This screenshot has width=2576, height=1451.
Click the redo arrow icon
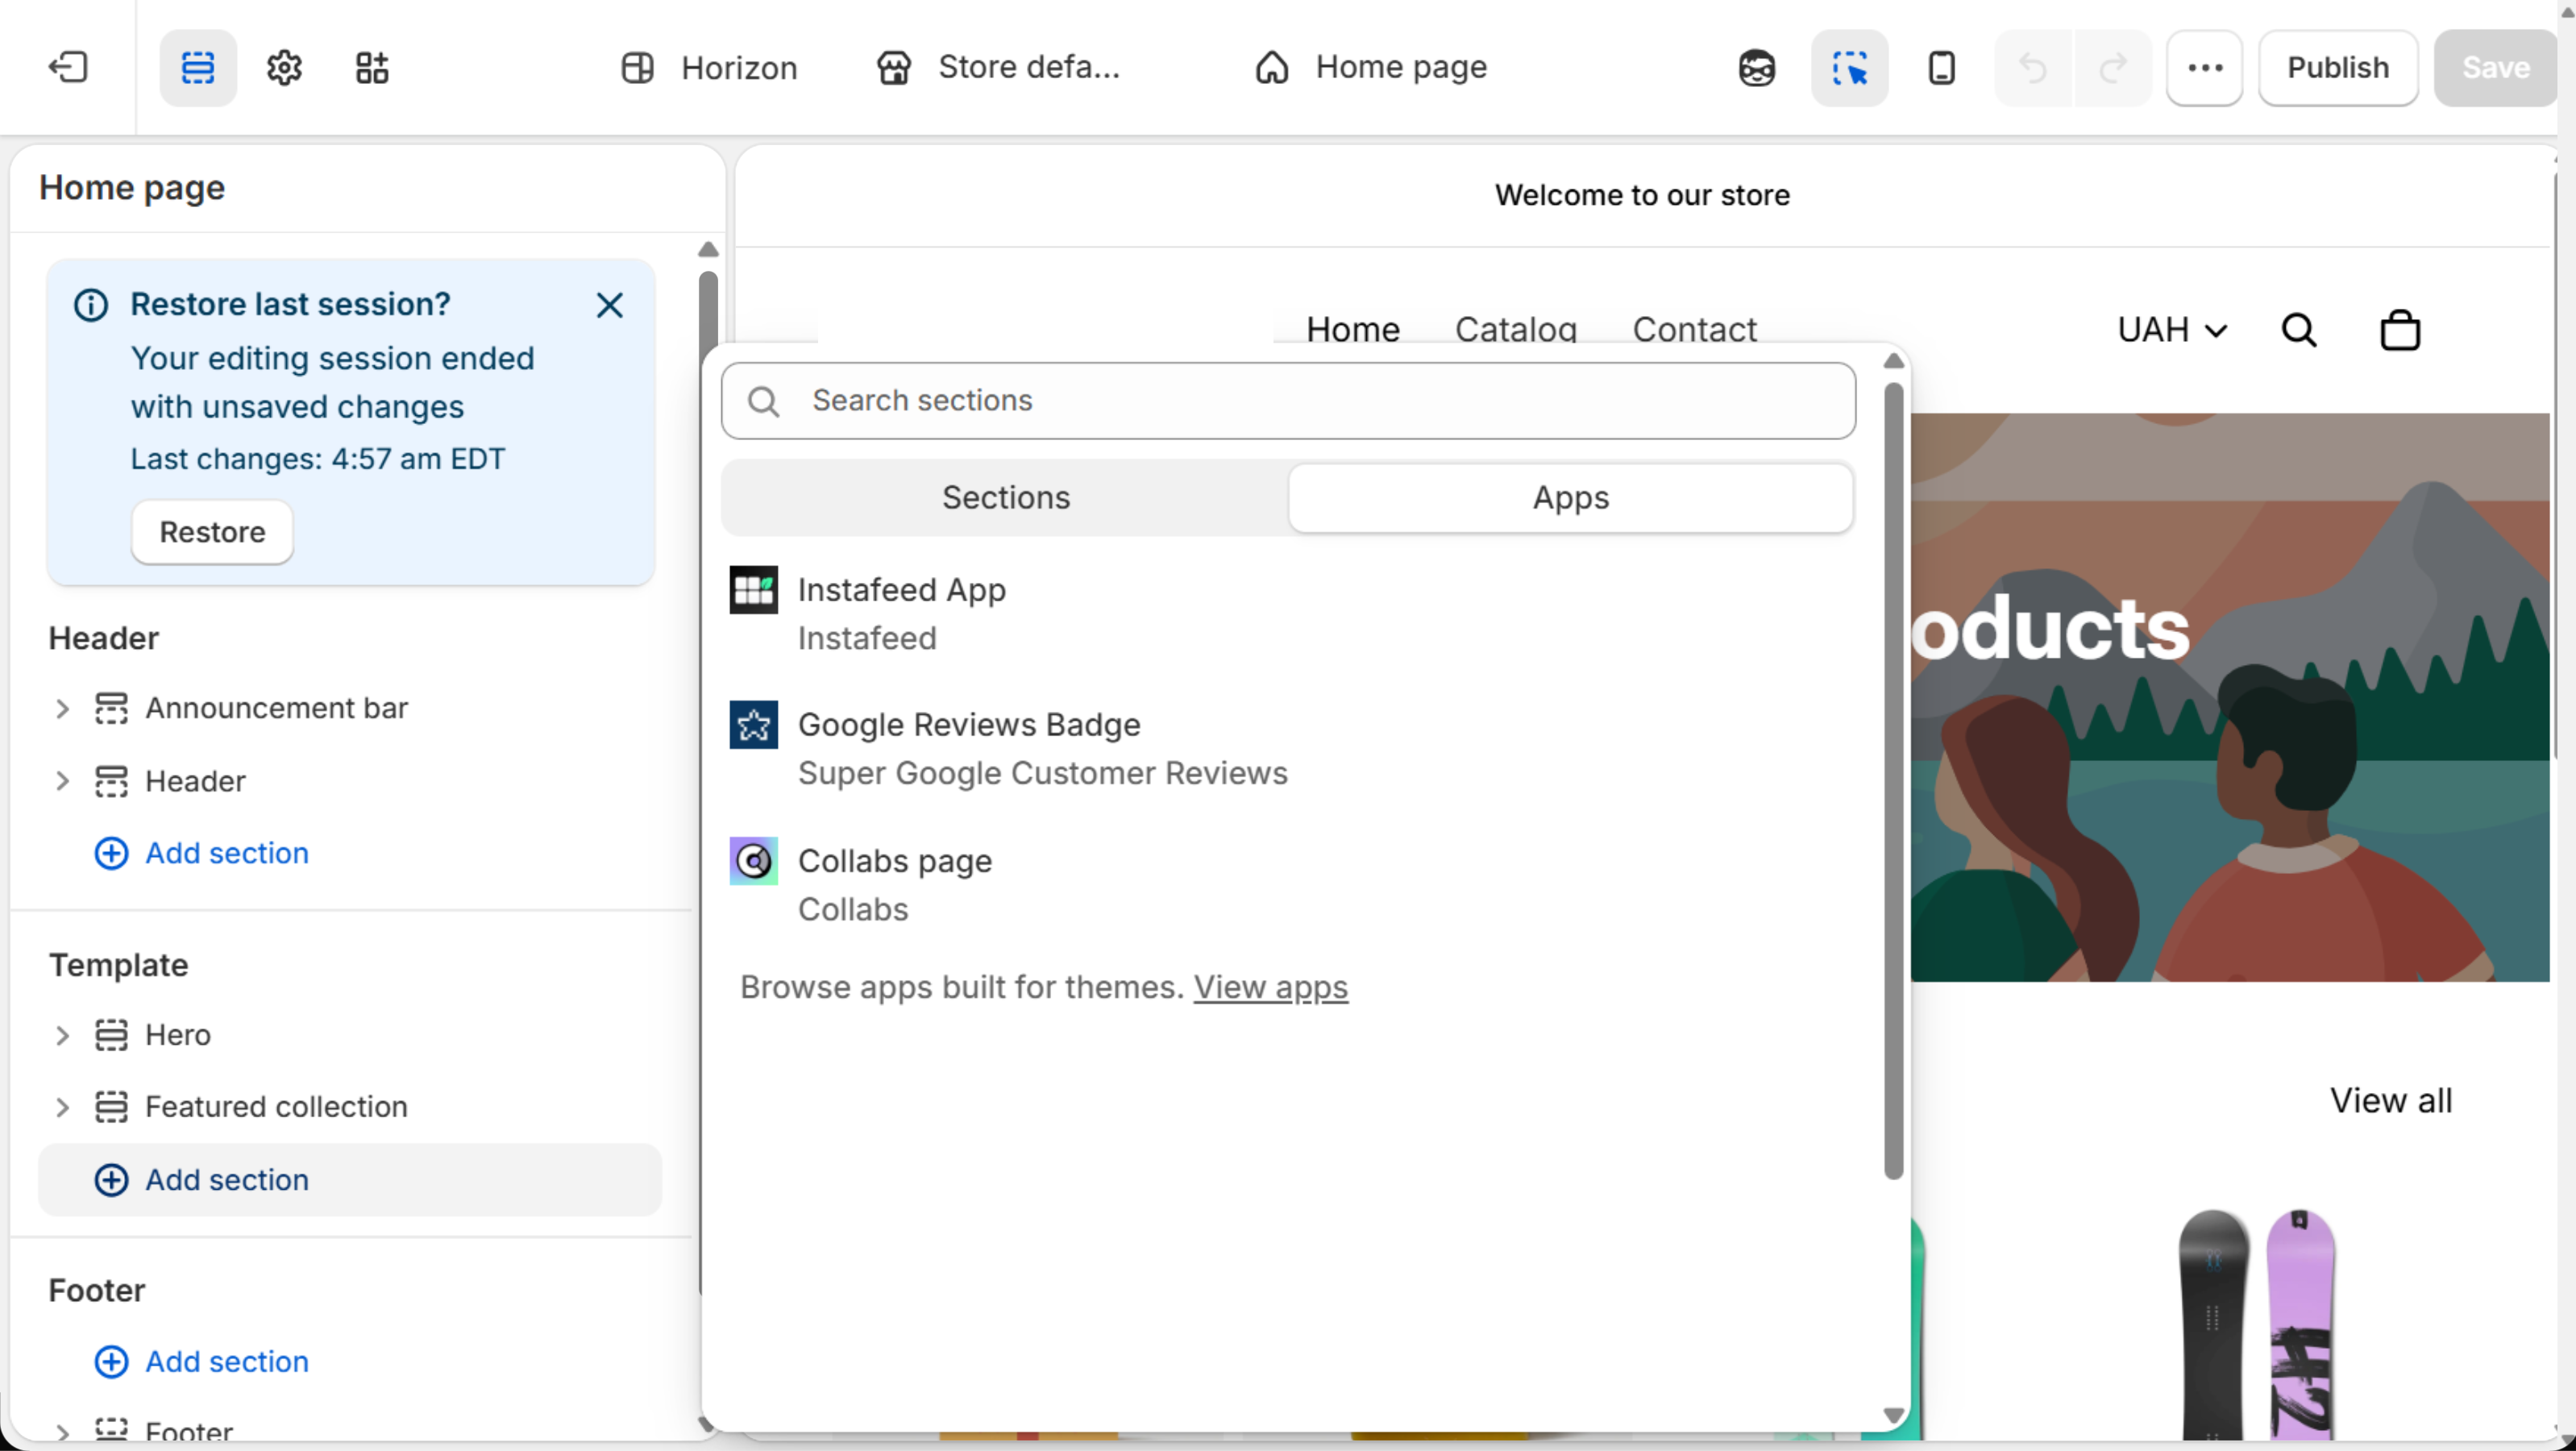(2113, 67)
